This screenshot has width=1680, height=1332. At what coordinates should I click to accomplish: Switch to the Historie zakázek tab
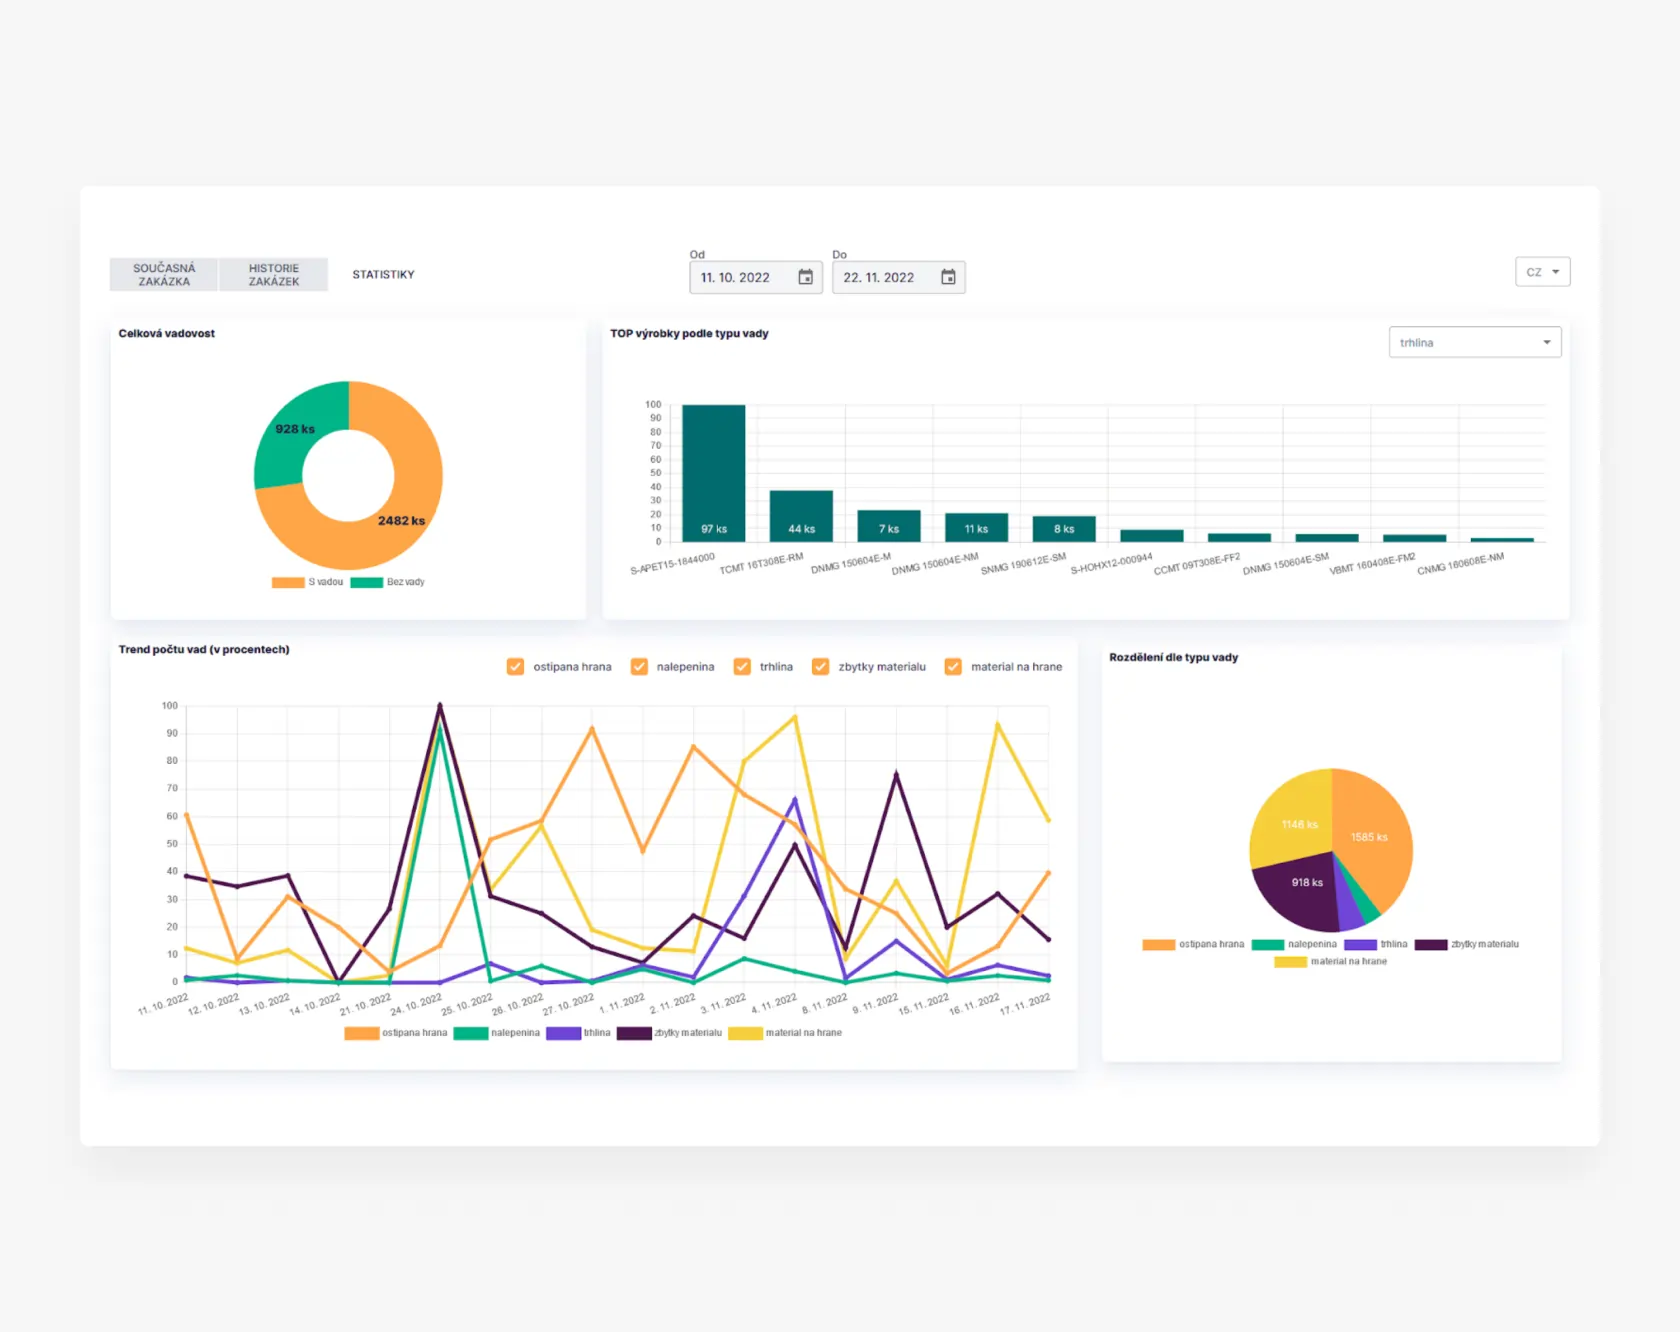tap(274, 275)
